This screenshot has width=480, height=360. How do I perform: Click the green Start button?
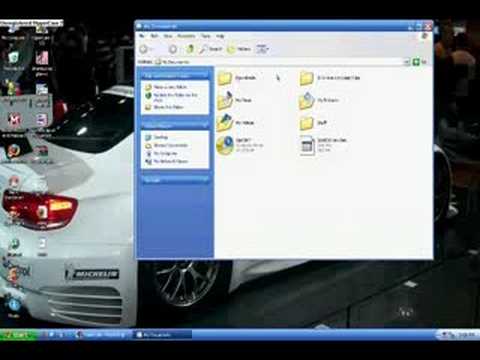19,335
